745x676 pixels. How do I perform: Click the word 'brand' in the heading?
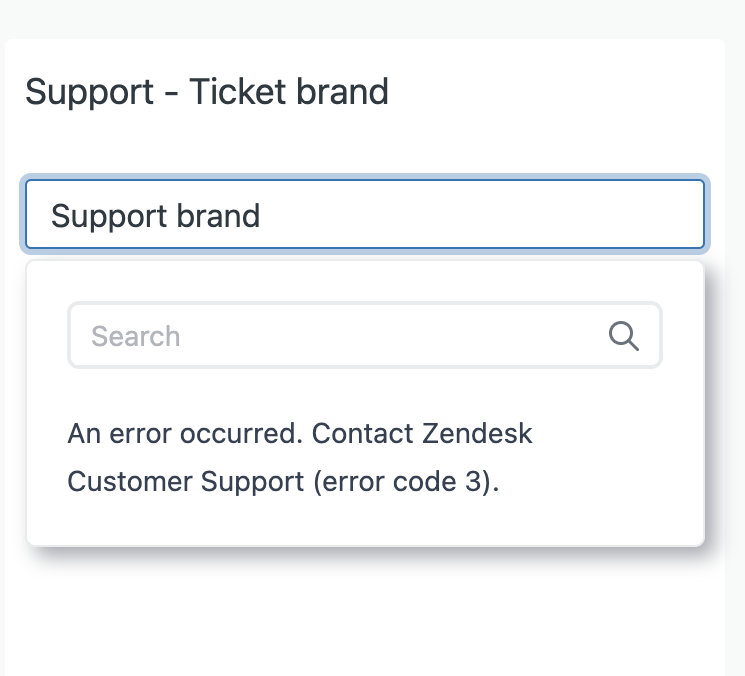(x=345, y=92)
